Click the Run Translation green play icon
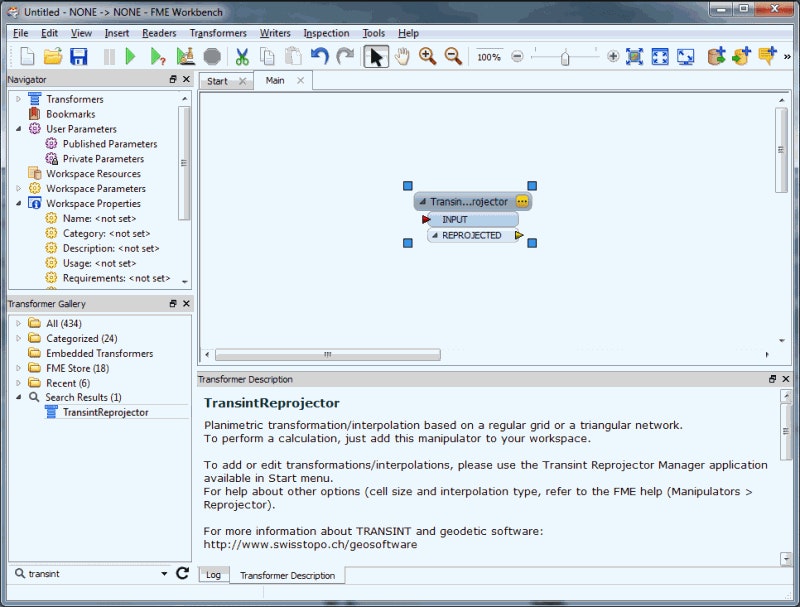Viewport: 800px width, 607px height. pyautogui.click(x=130, y=57)
